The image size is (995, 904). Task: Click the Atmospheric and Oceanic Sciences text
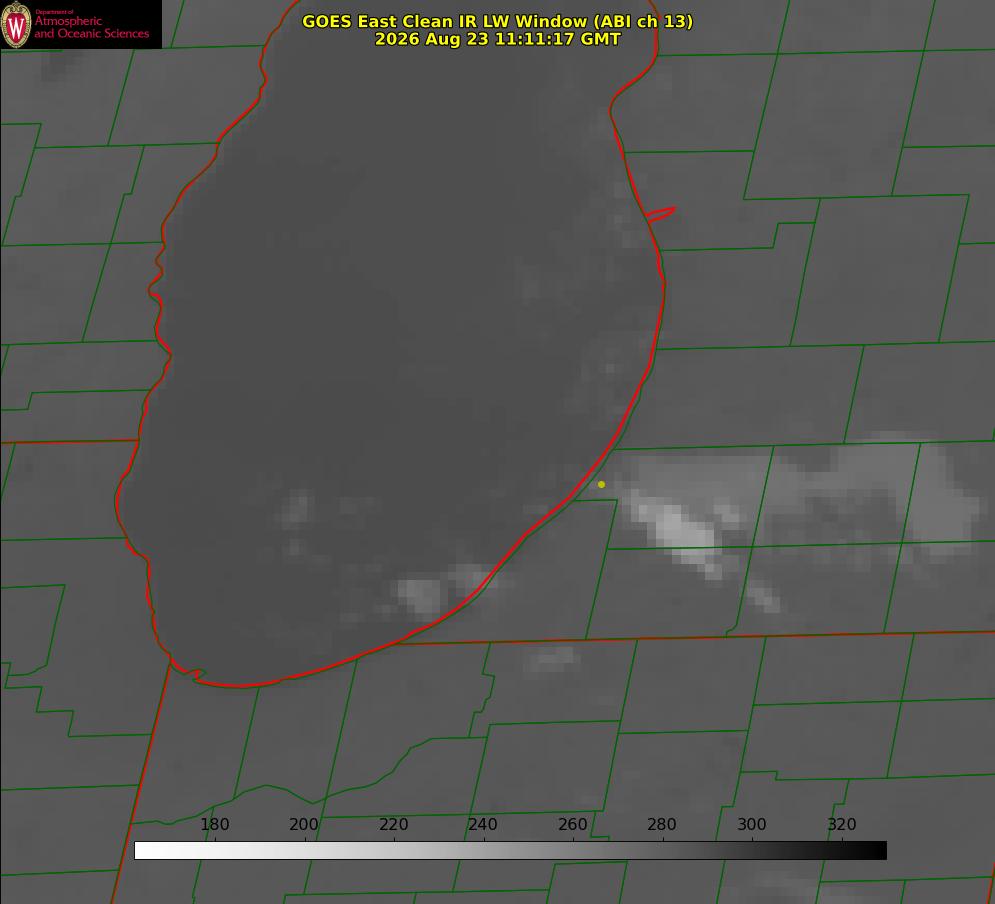click(x=91, y=27)
